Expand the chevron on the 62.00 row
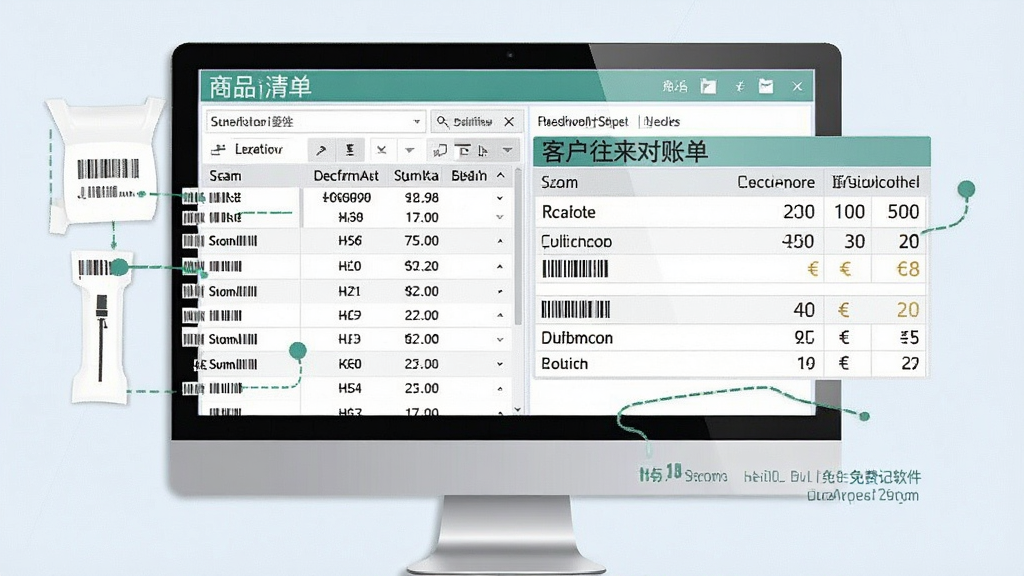Image resolution: width=1024 pixels, height=576 pixels. pos(500,340)
